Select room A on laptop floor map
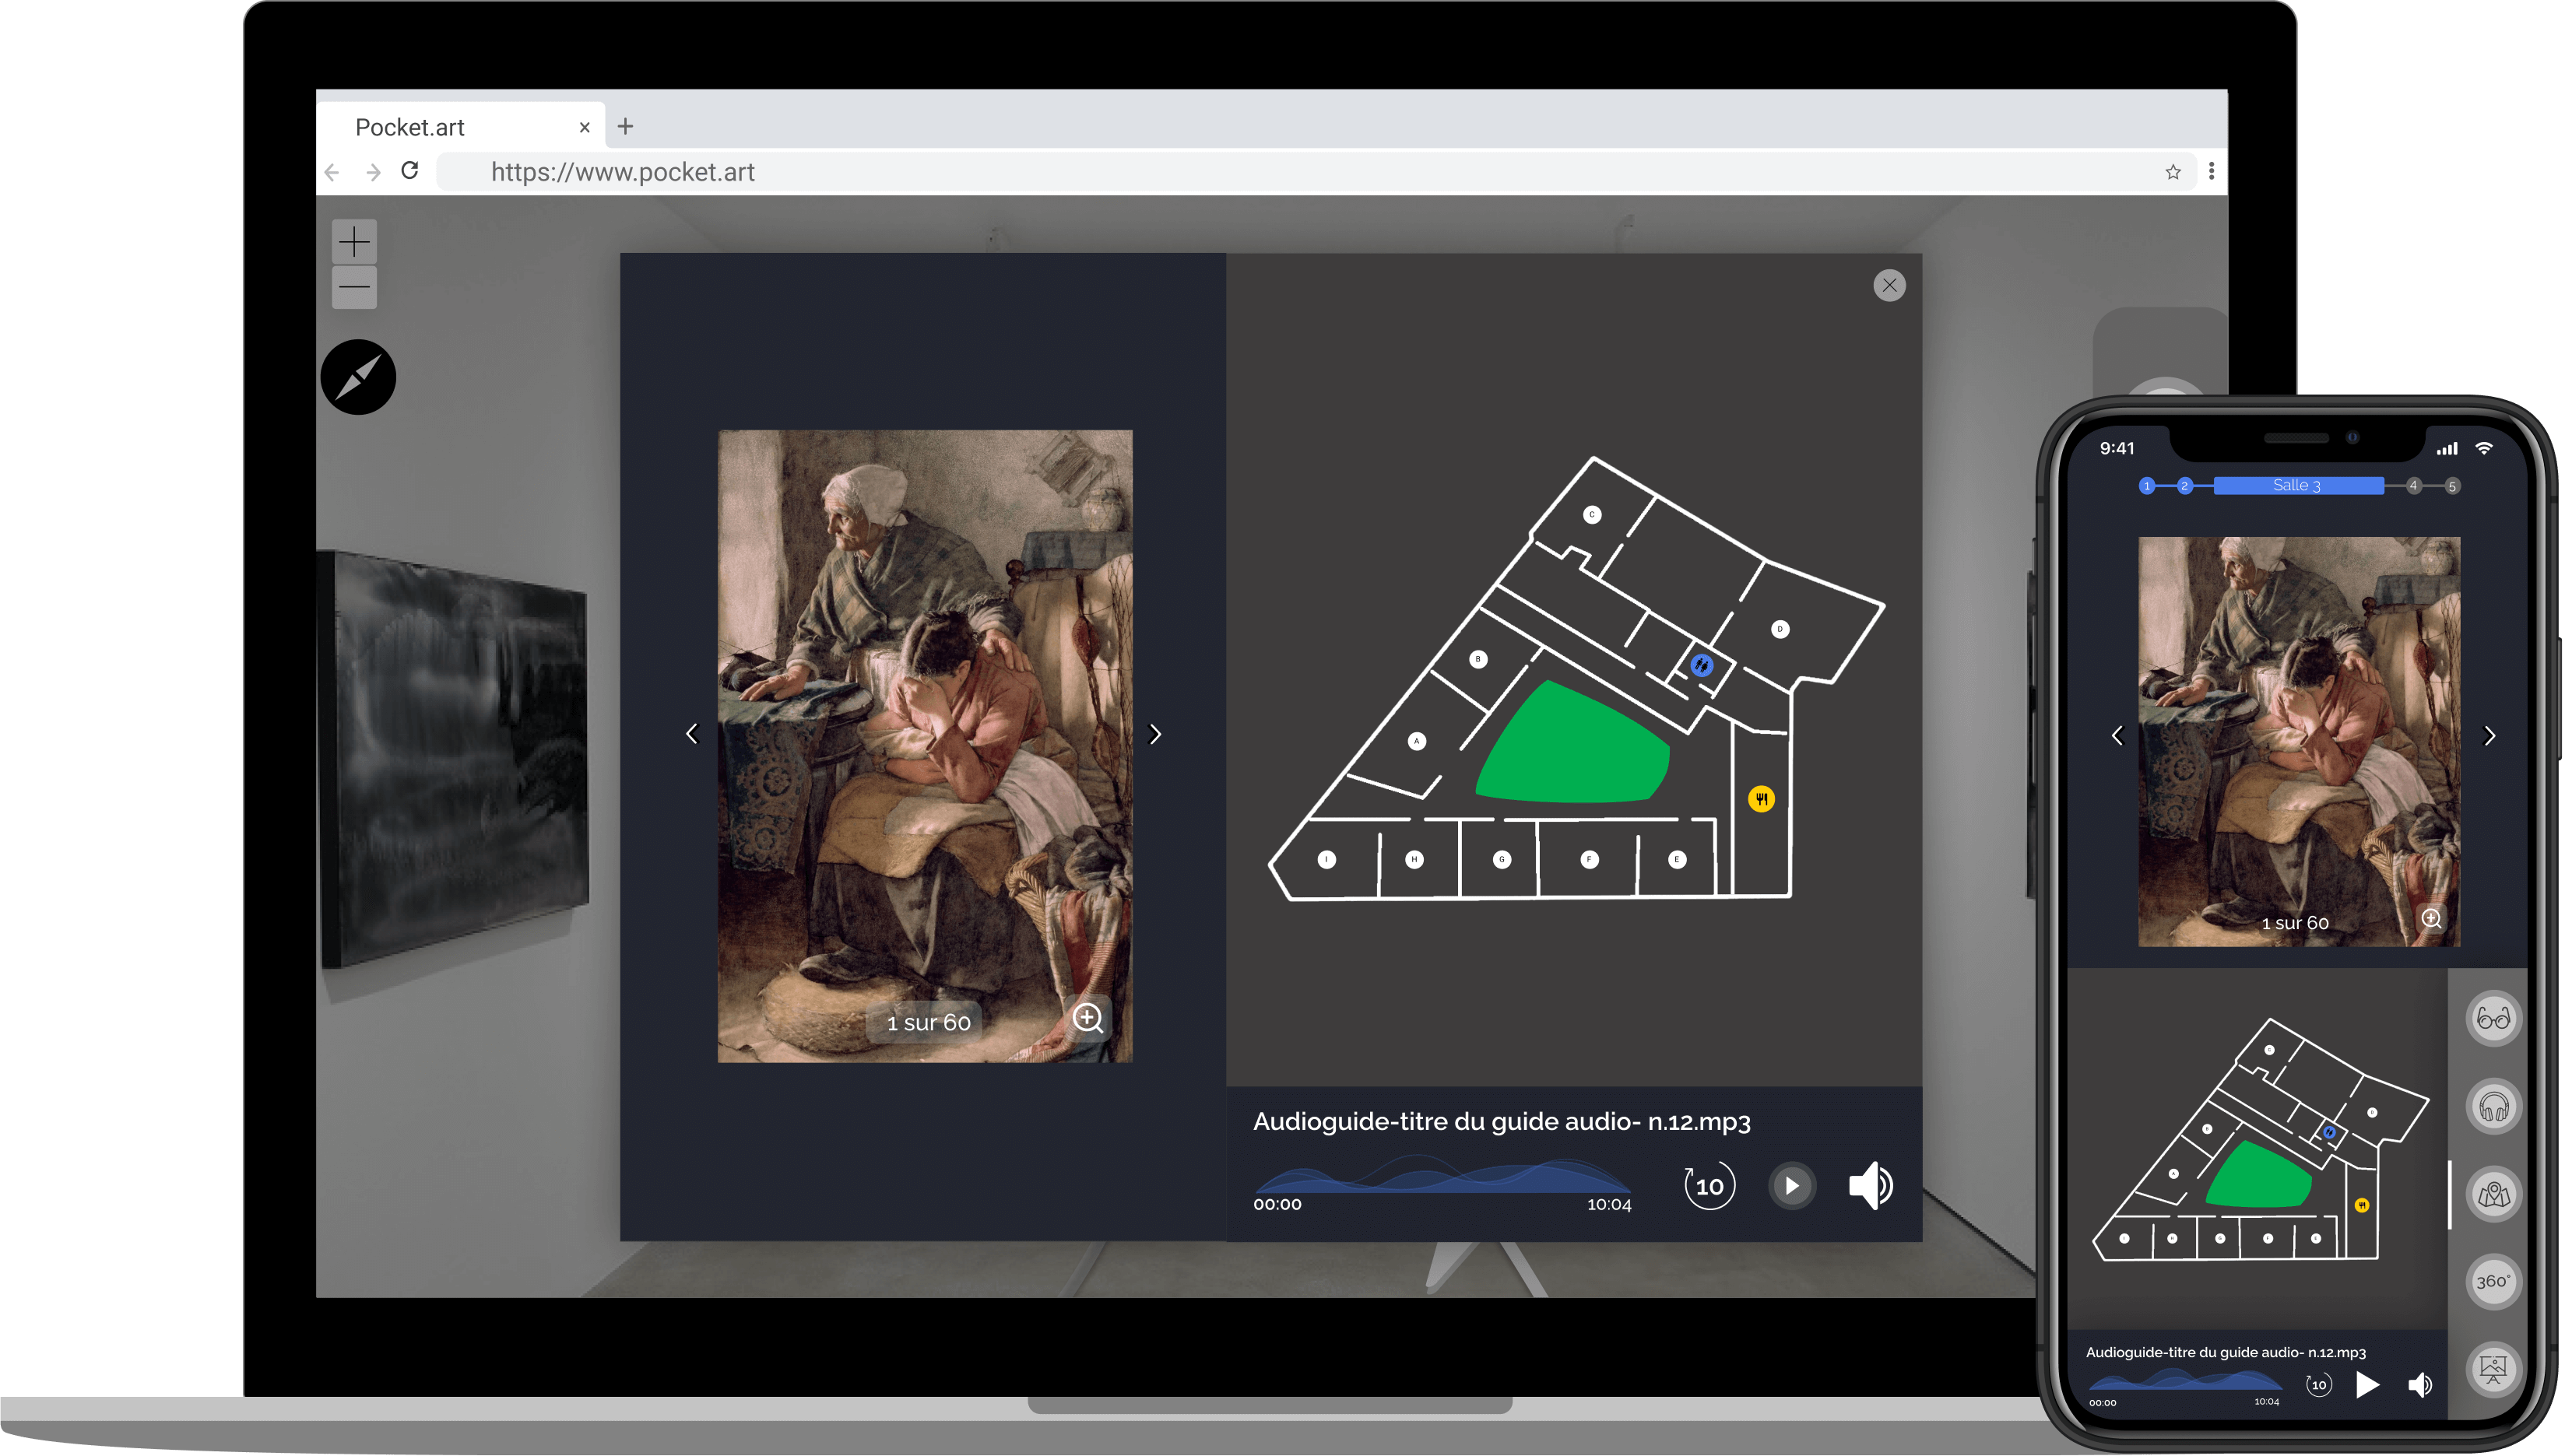The width and height of the screenshot is (2565, 1456). pyautogui.click(x=1416, y=741)
